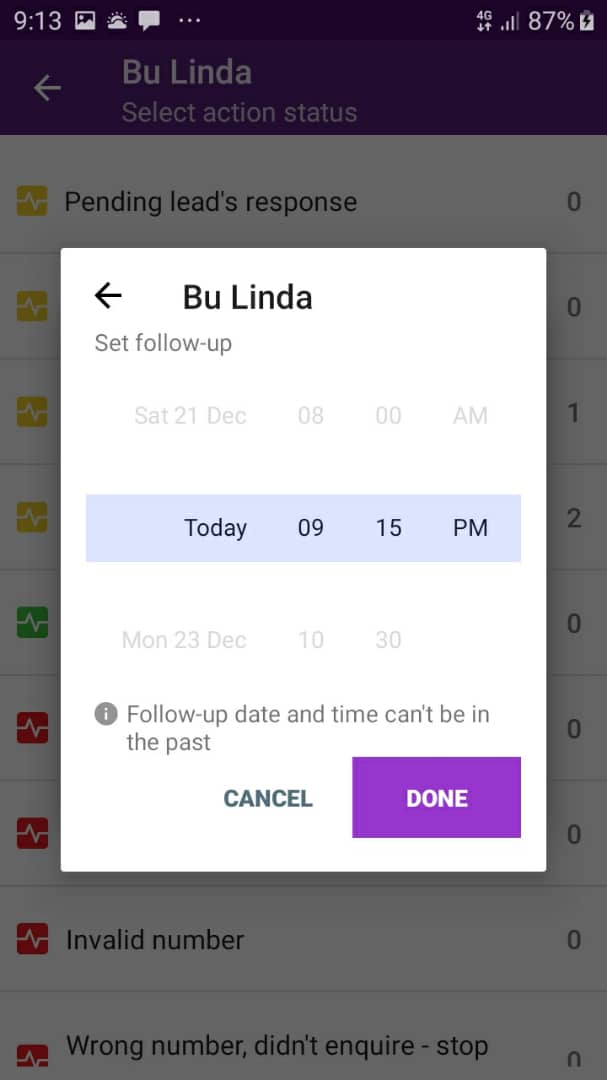Tap the weather icon in the status bar
Screen dimensions: 607x1080
(x=117, y=20)
